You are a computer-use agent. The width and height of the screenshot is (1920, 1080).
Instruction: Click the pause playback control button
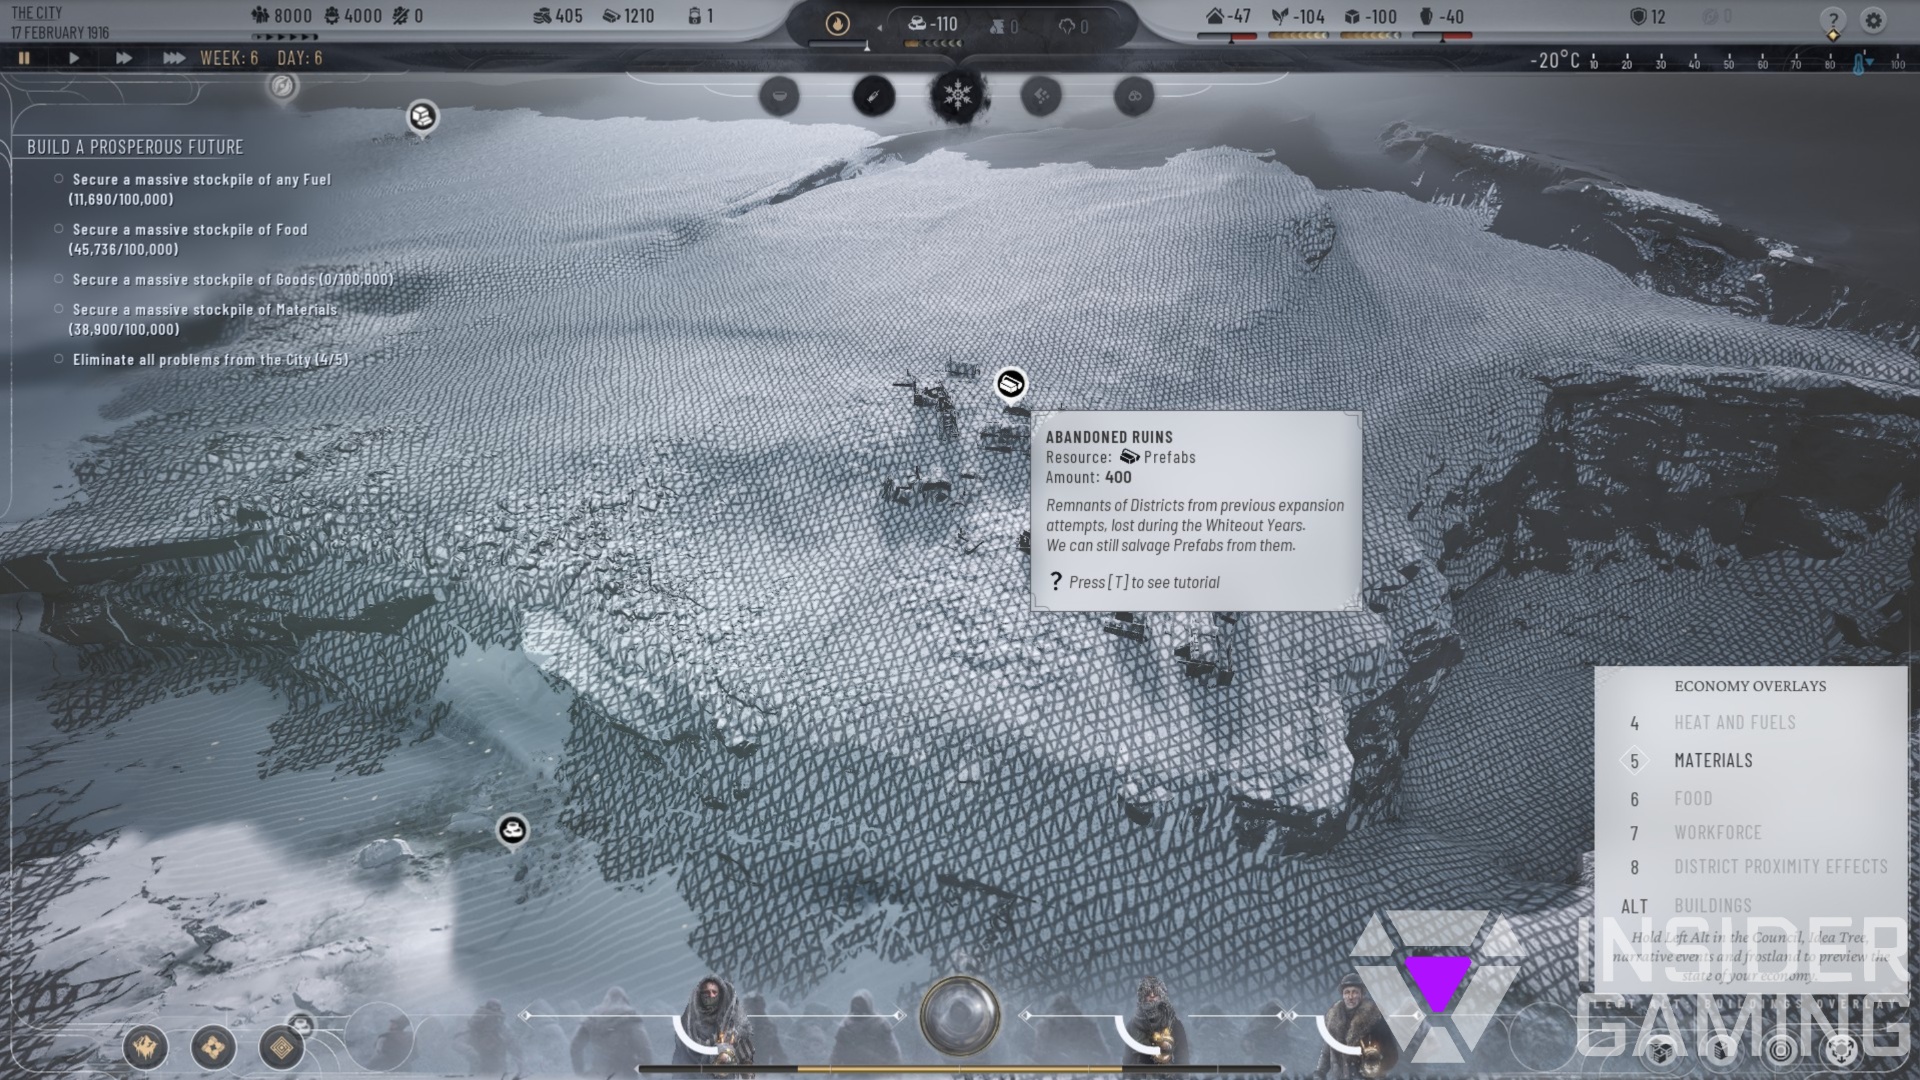(x=28, y=57)
